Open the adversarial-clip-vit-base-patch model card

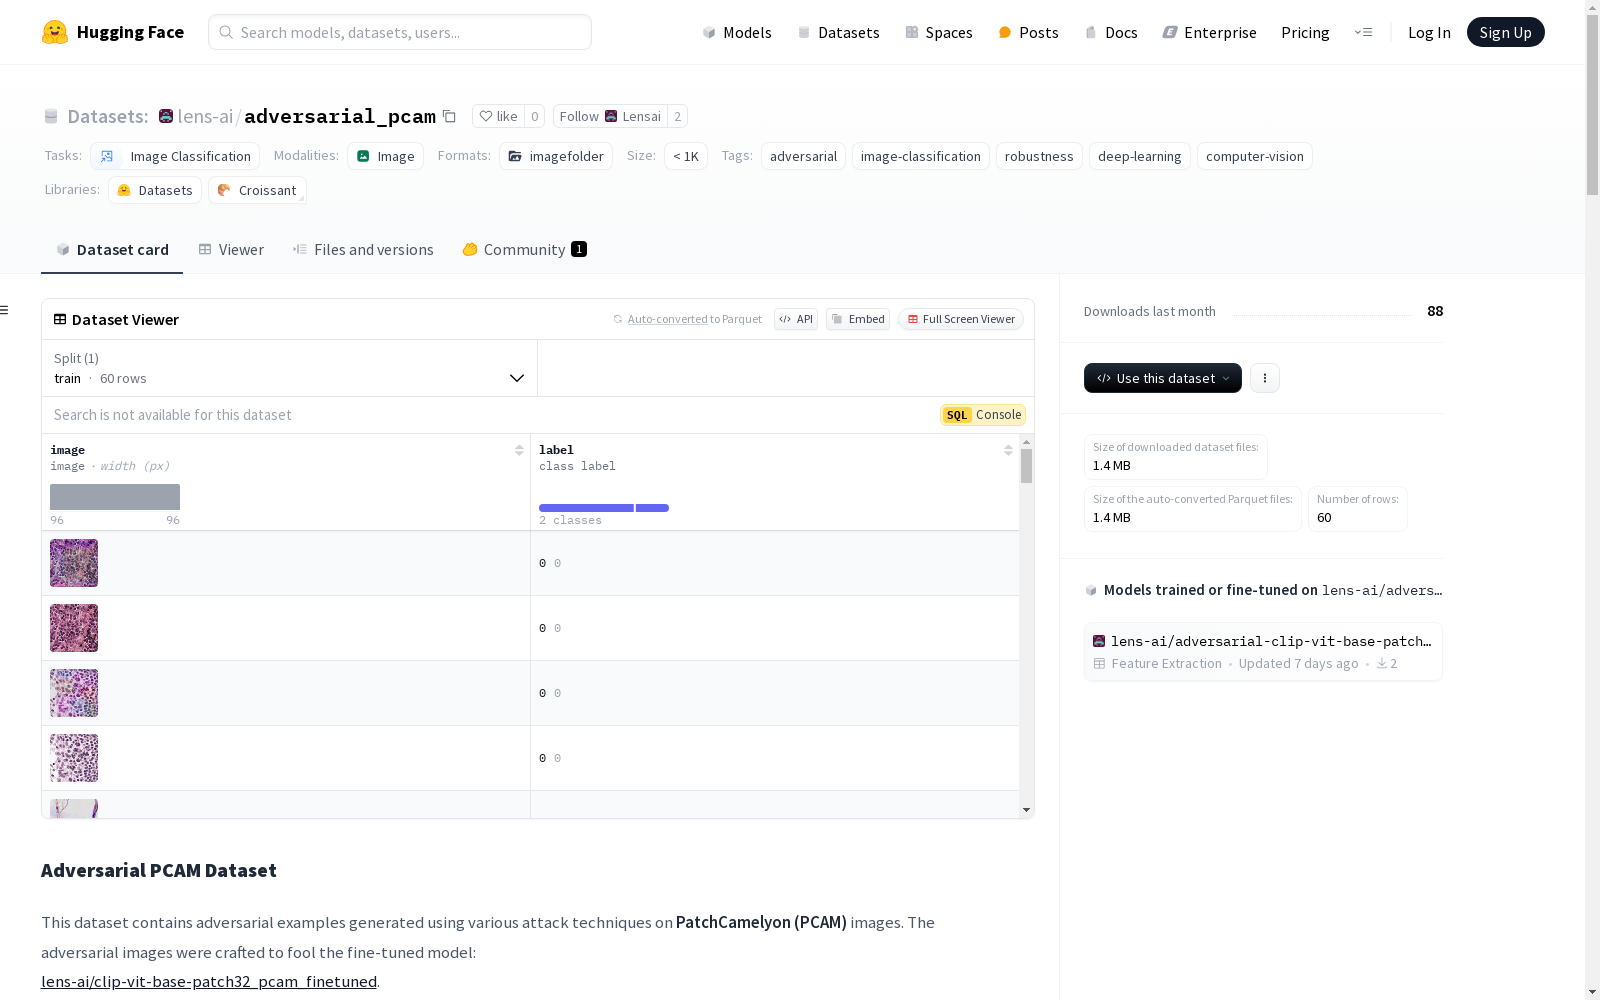pos(1263,652)
